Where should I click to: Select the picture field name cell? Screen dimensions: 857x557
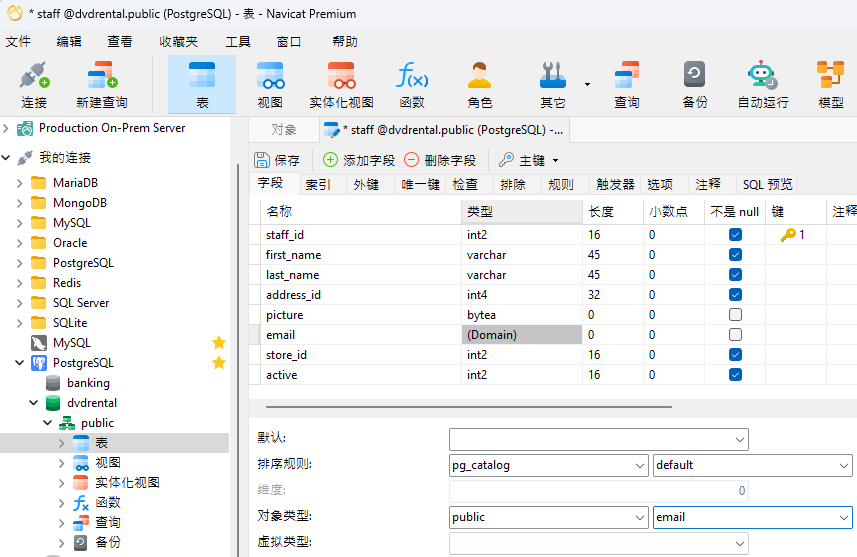coord(361,315)
